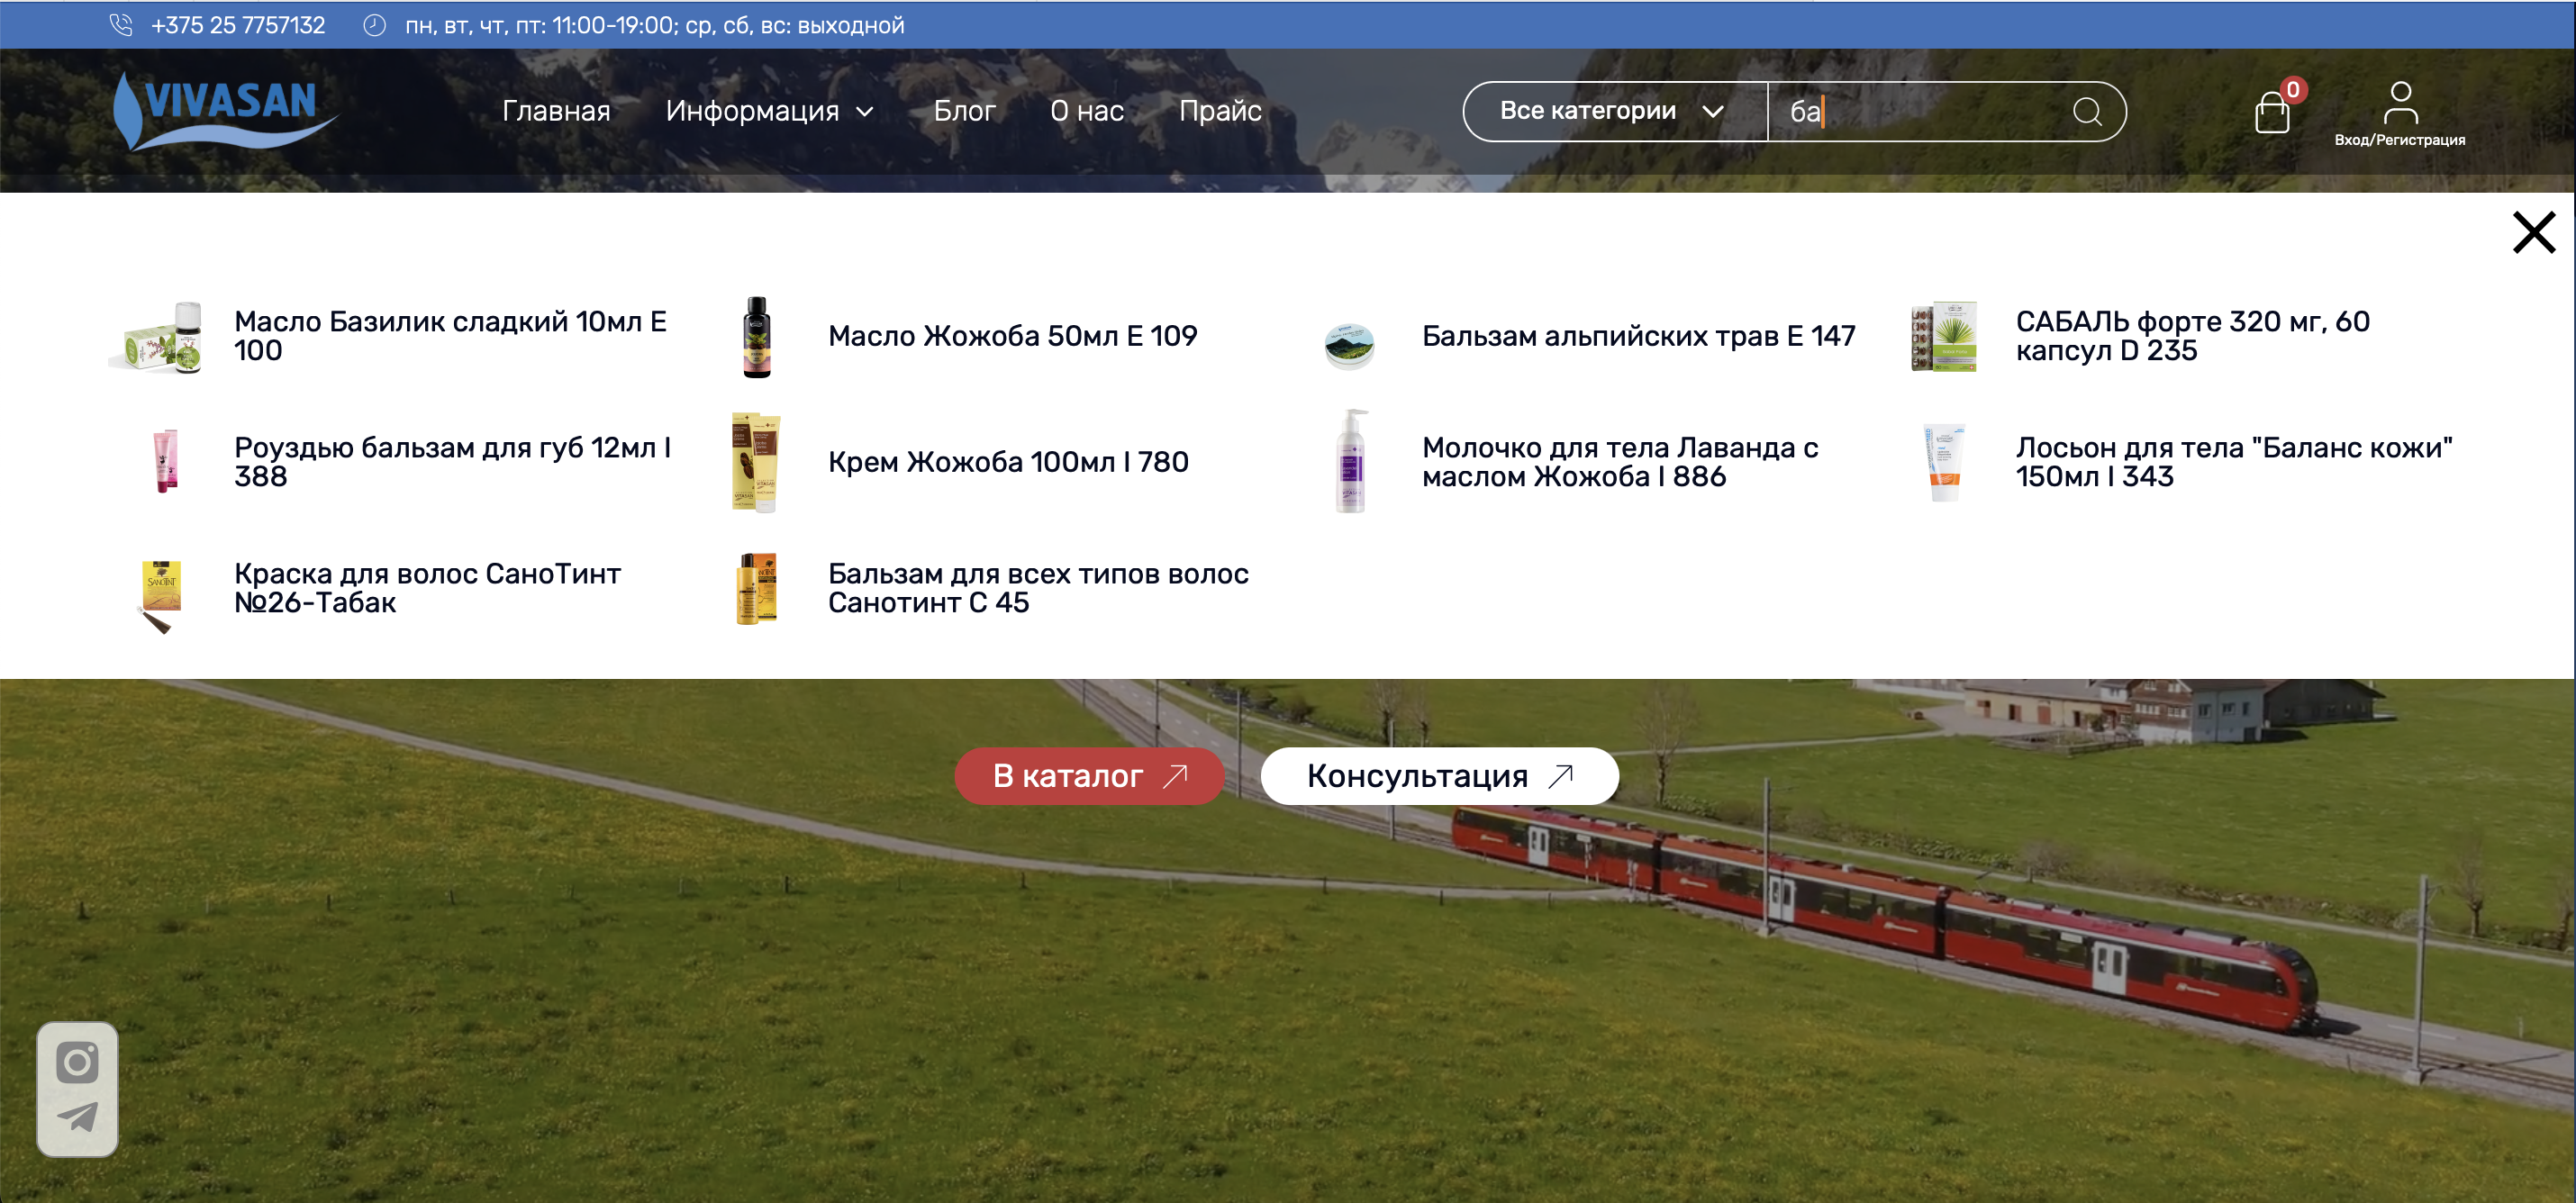Open the Бальзам альпийских трав product image
The image size is (2576, 1203).
[x=1349, y=345]
